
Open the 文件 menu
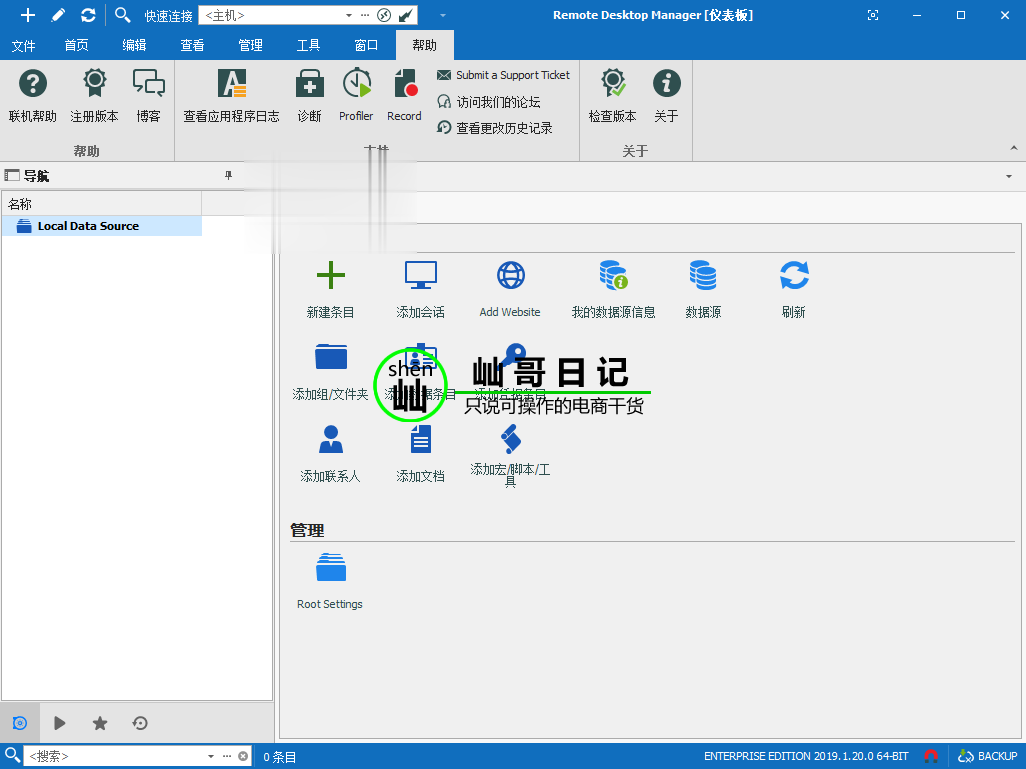click(x=24, y=45)
